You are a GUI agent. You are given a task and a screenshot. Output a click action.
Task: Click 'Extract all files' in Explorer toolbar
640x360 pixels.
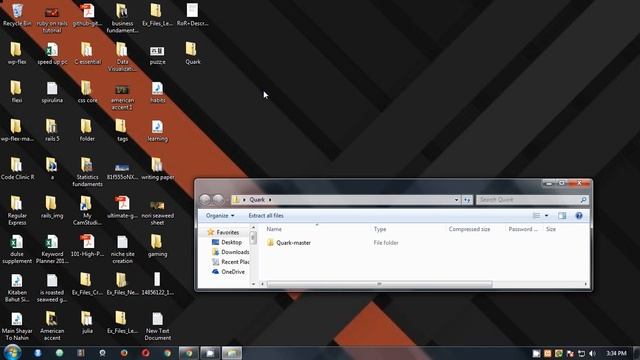tap(266, 216)
